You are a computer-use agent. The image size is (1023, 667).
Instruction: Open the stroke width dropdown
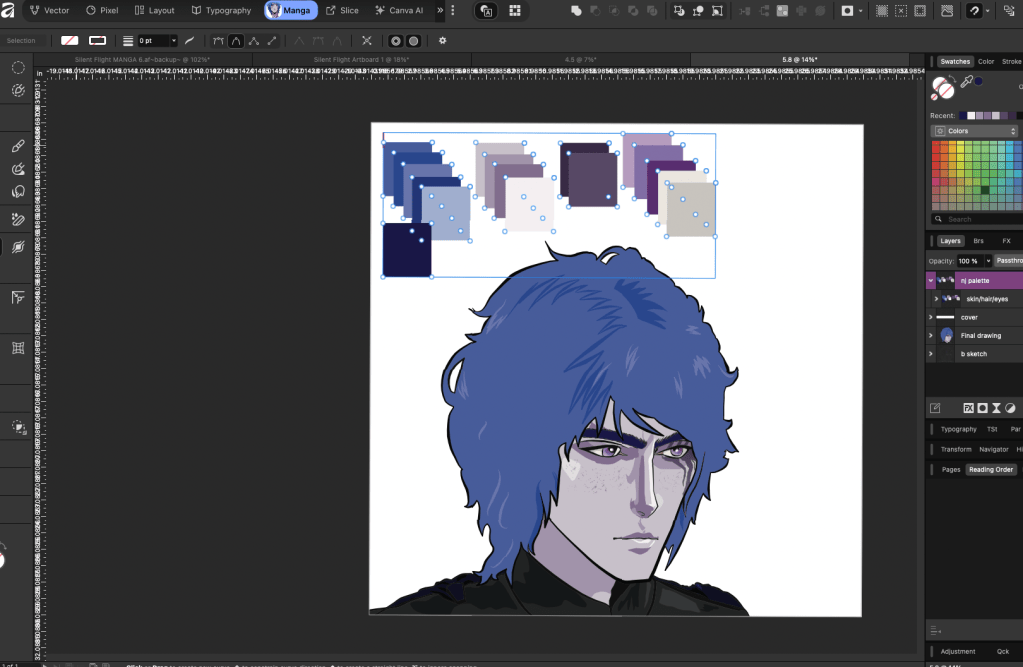173,41
